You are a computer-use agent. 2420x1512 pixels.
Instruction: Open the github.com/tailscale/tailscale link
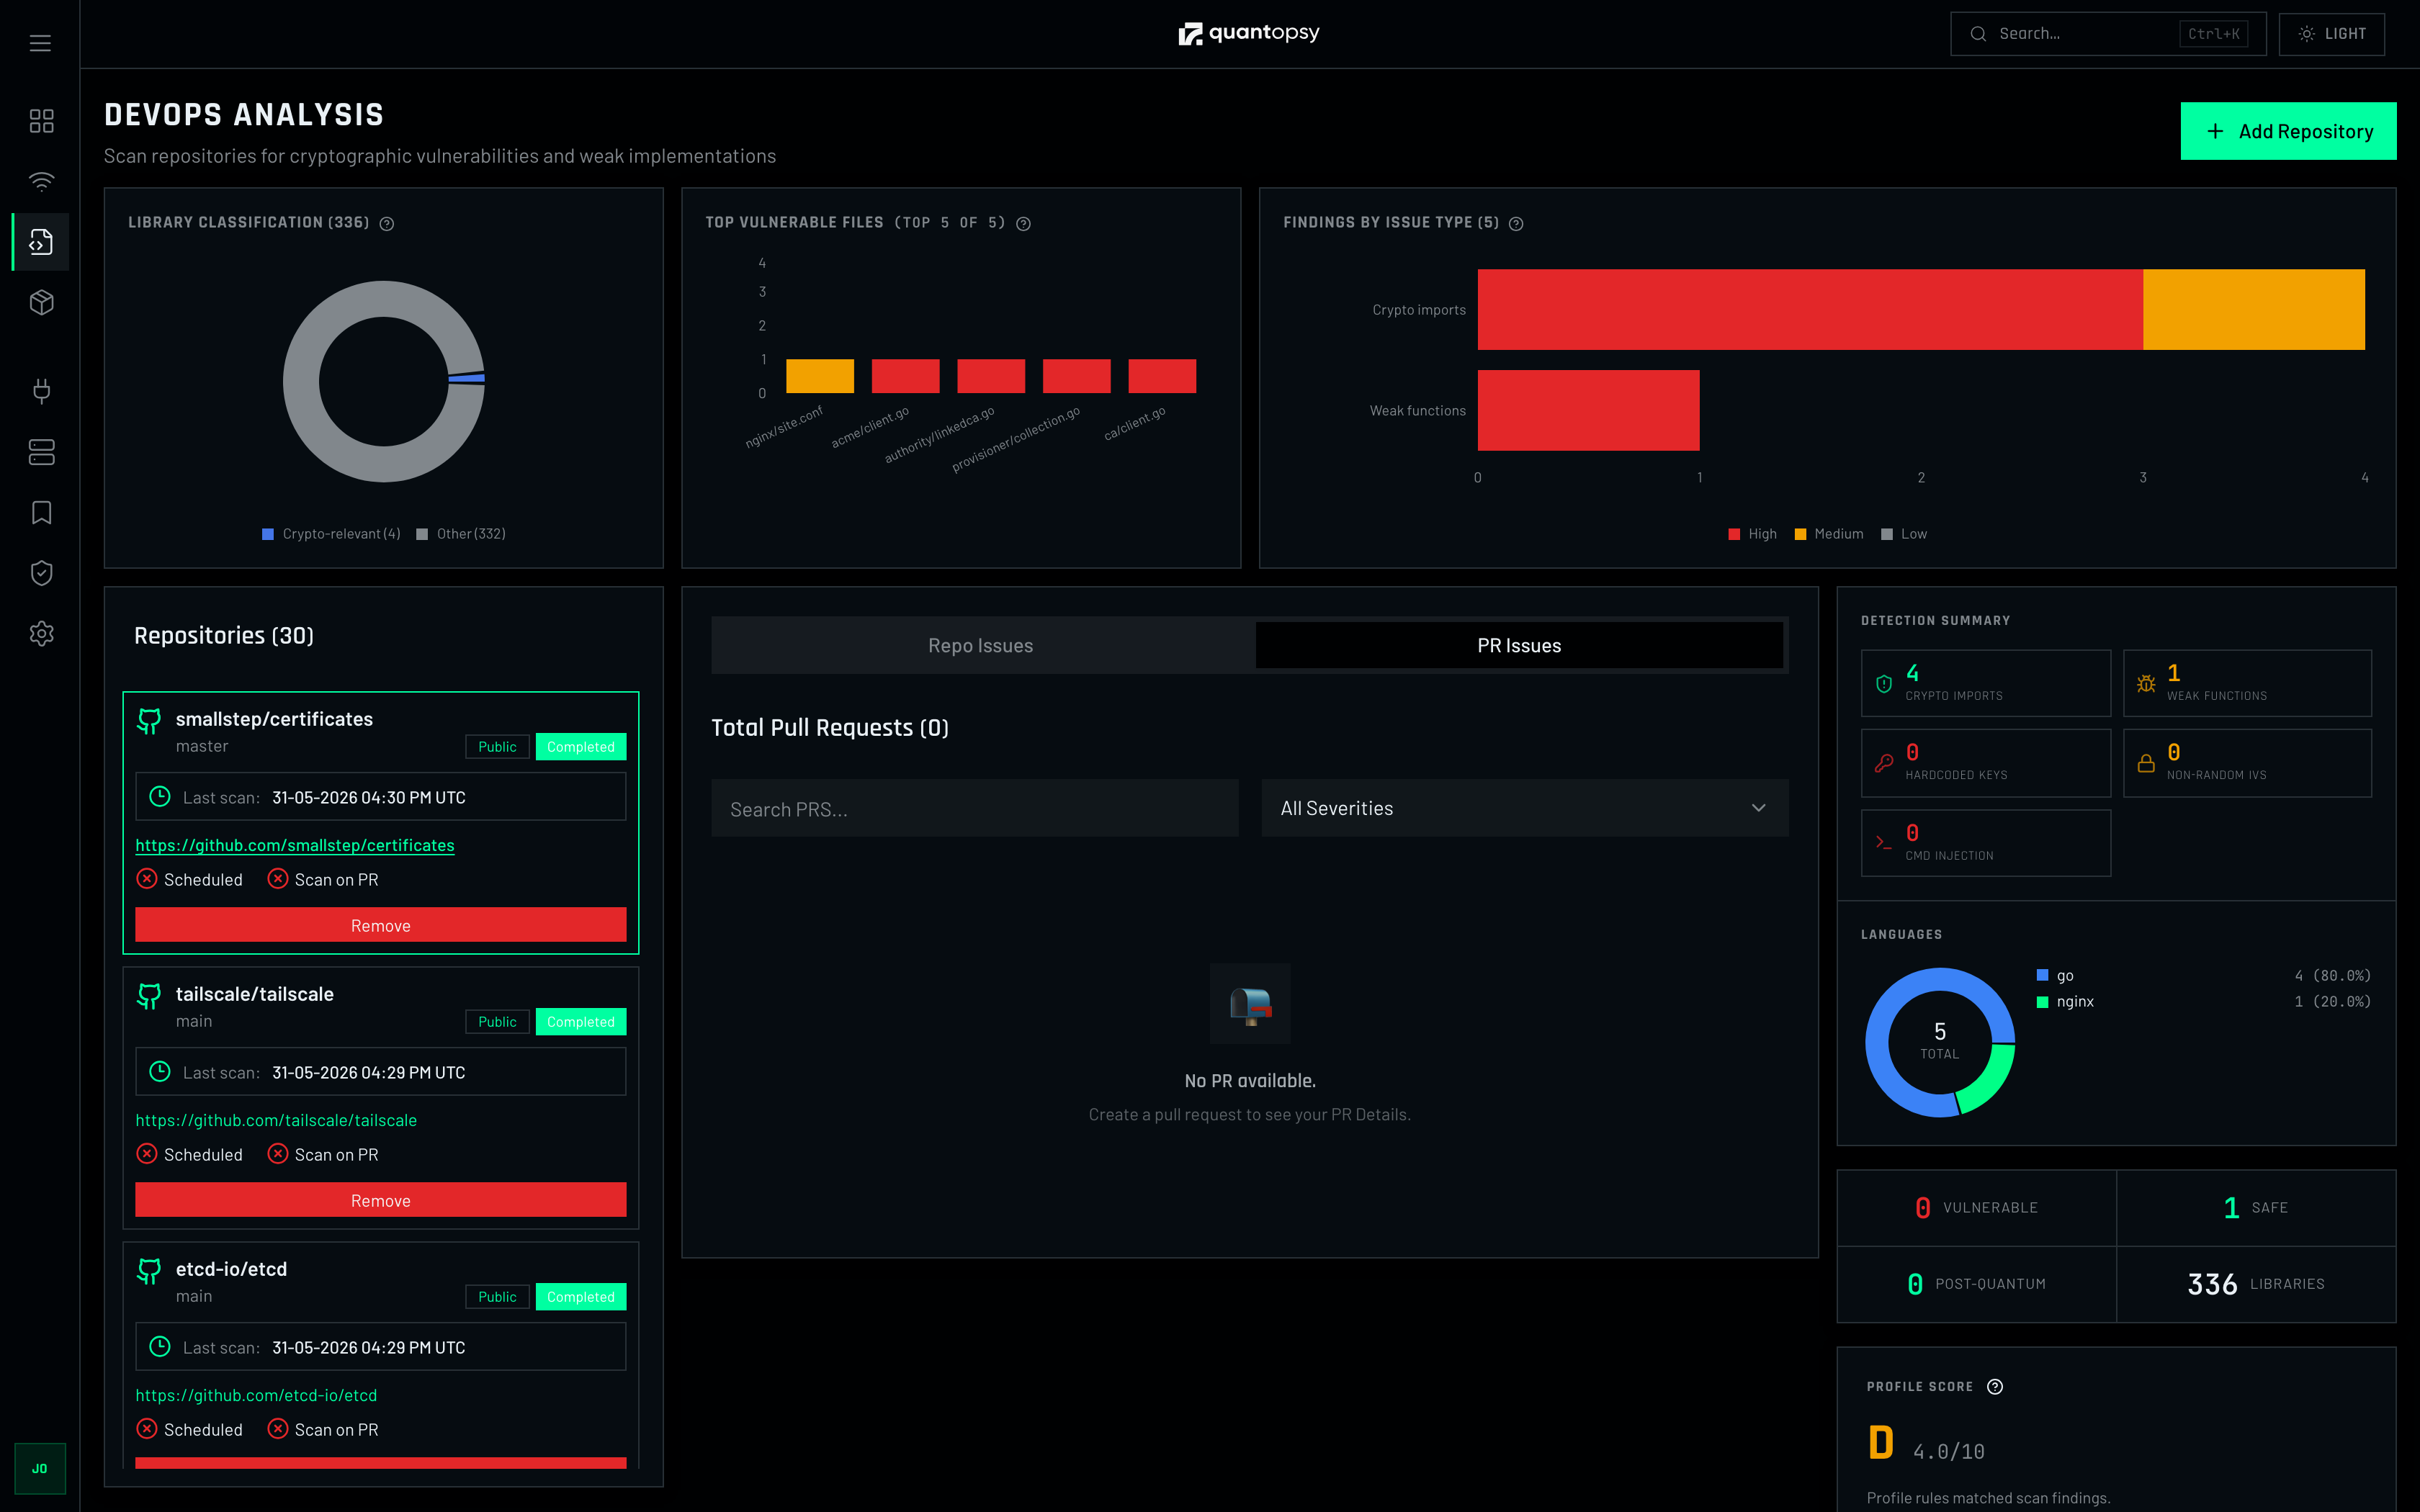276,1120
